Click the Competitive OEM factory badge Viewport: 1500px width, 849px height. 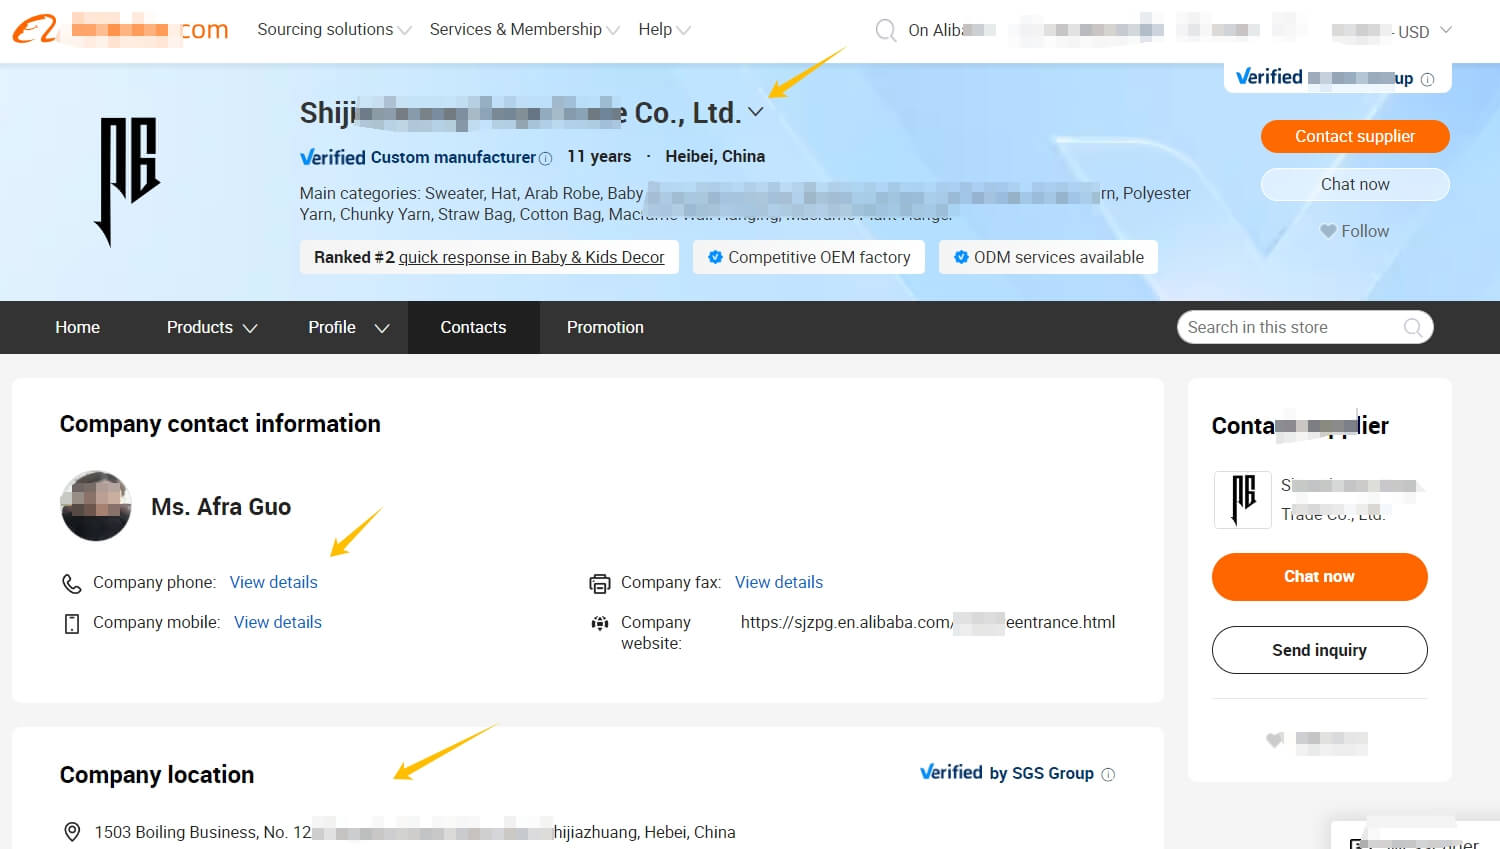[x=809, y=257]
